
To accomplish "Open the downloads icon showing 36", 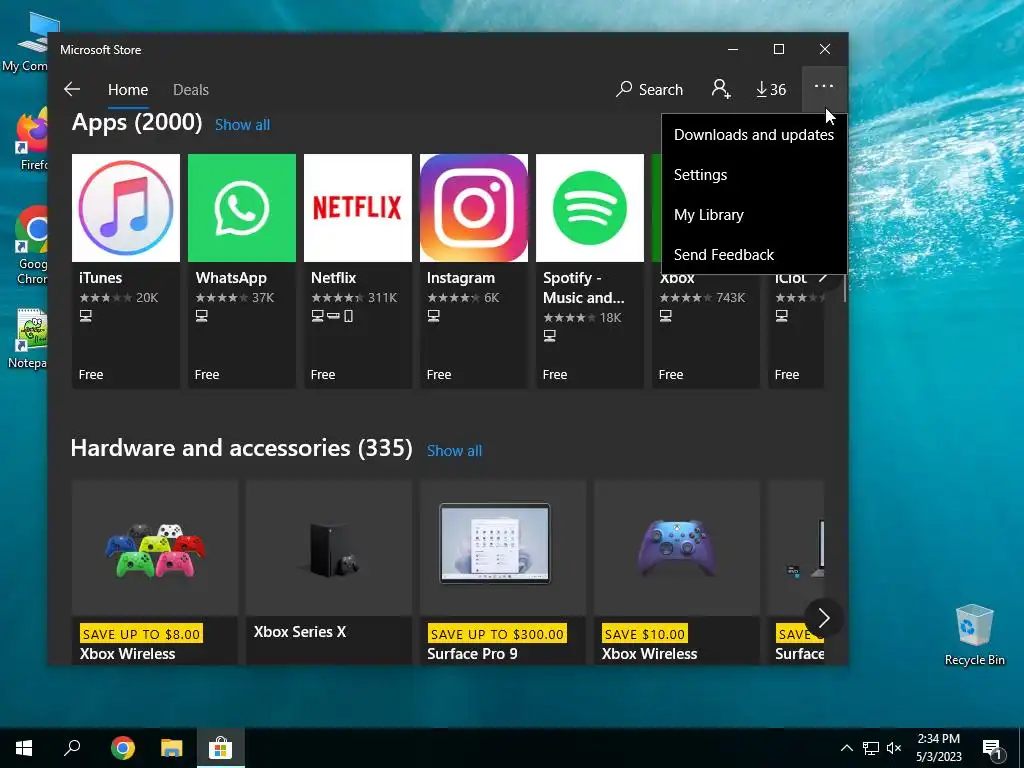I will 771,89.
